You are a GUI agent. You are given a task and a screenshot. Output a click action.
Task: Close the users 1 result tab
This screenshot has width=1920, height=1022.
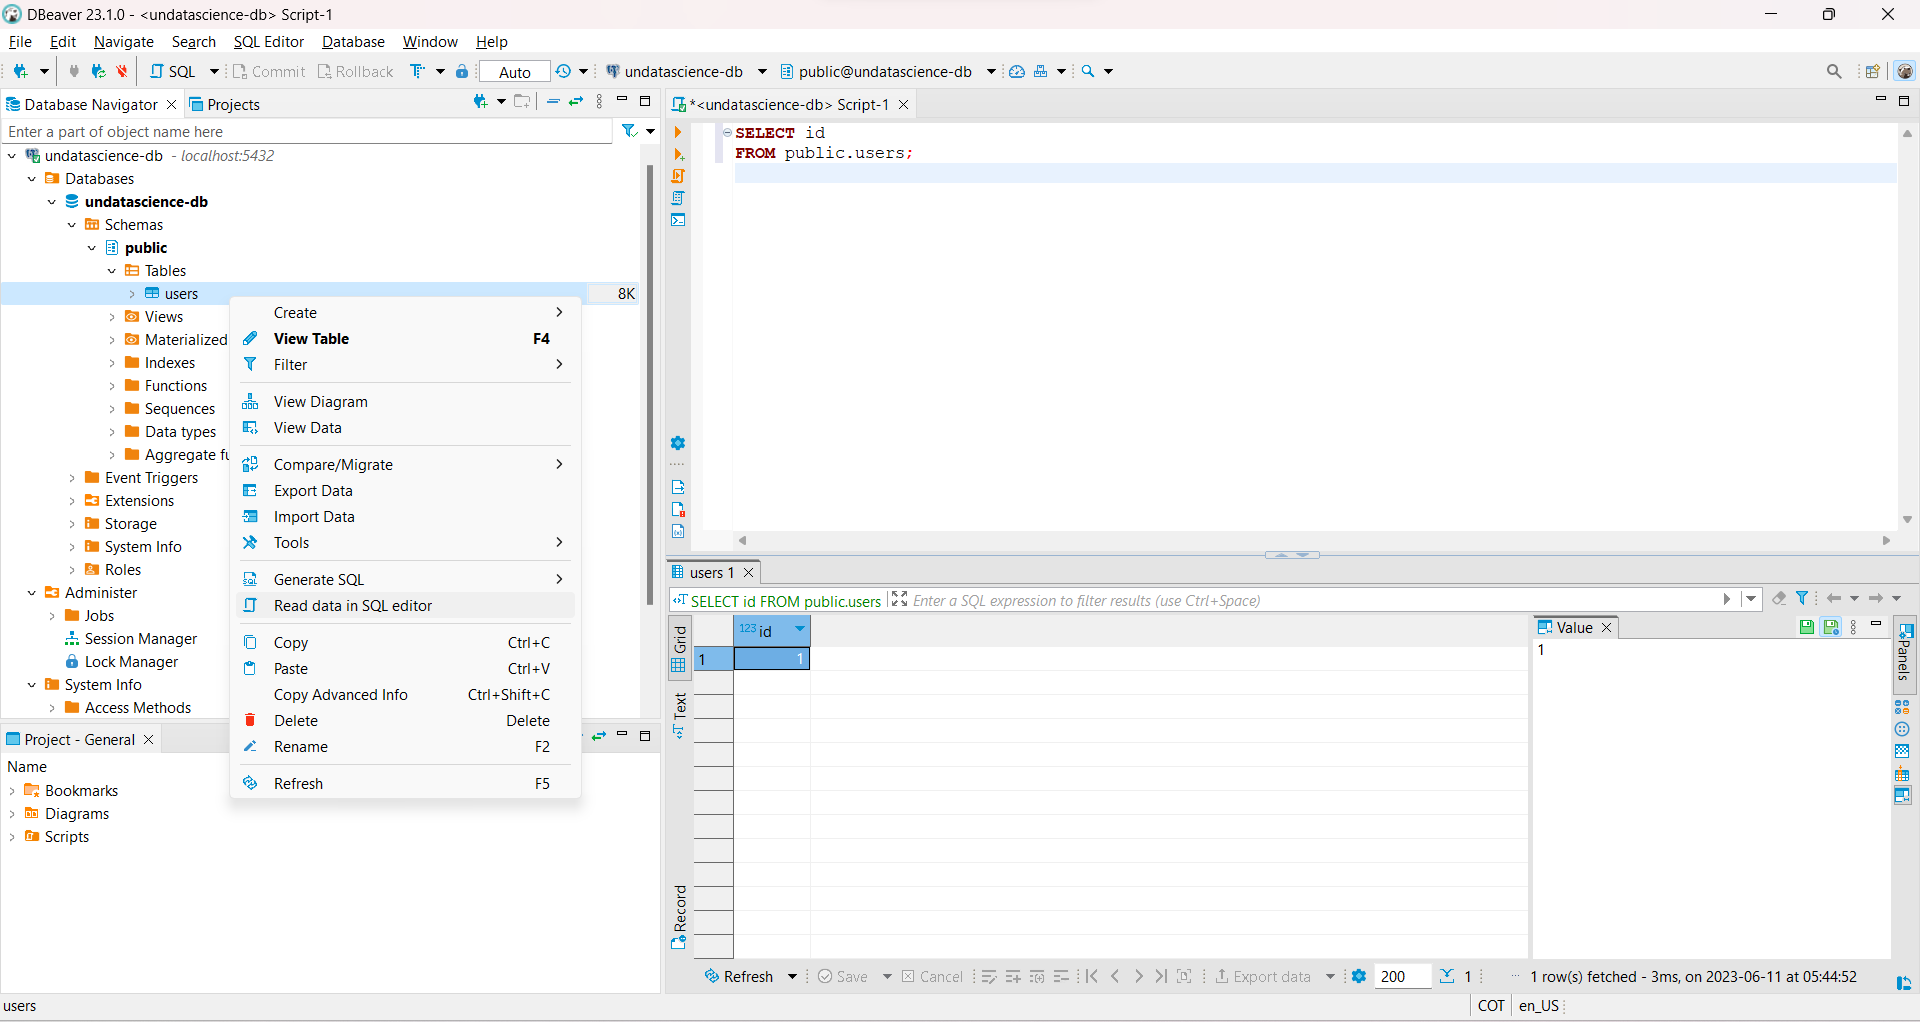click(748, 573)
